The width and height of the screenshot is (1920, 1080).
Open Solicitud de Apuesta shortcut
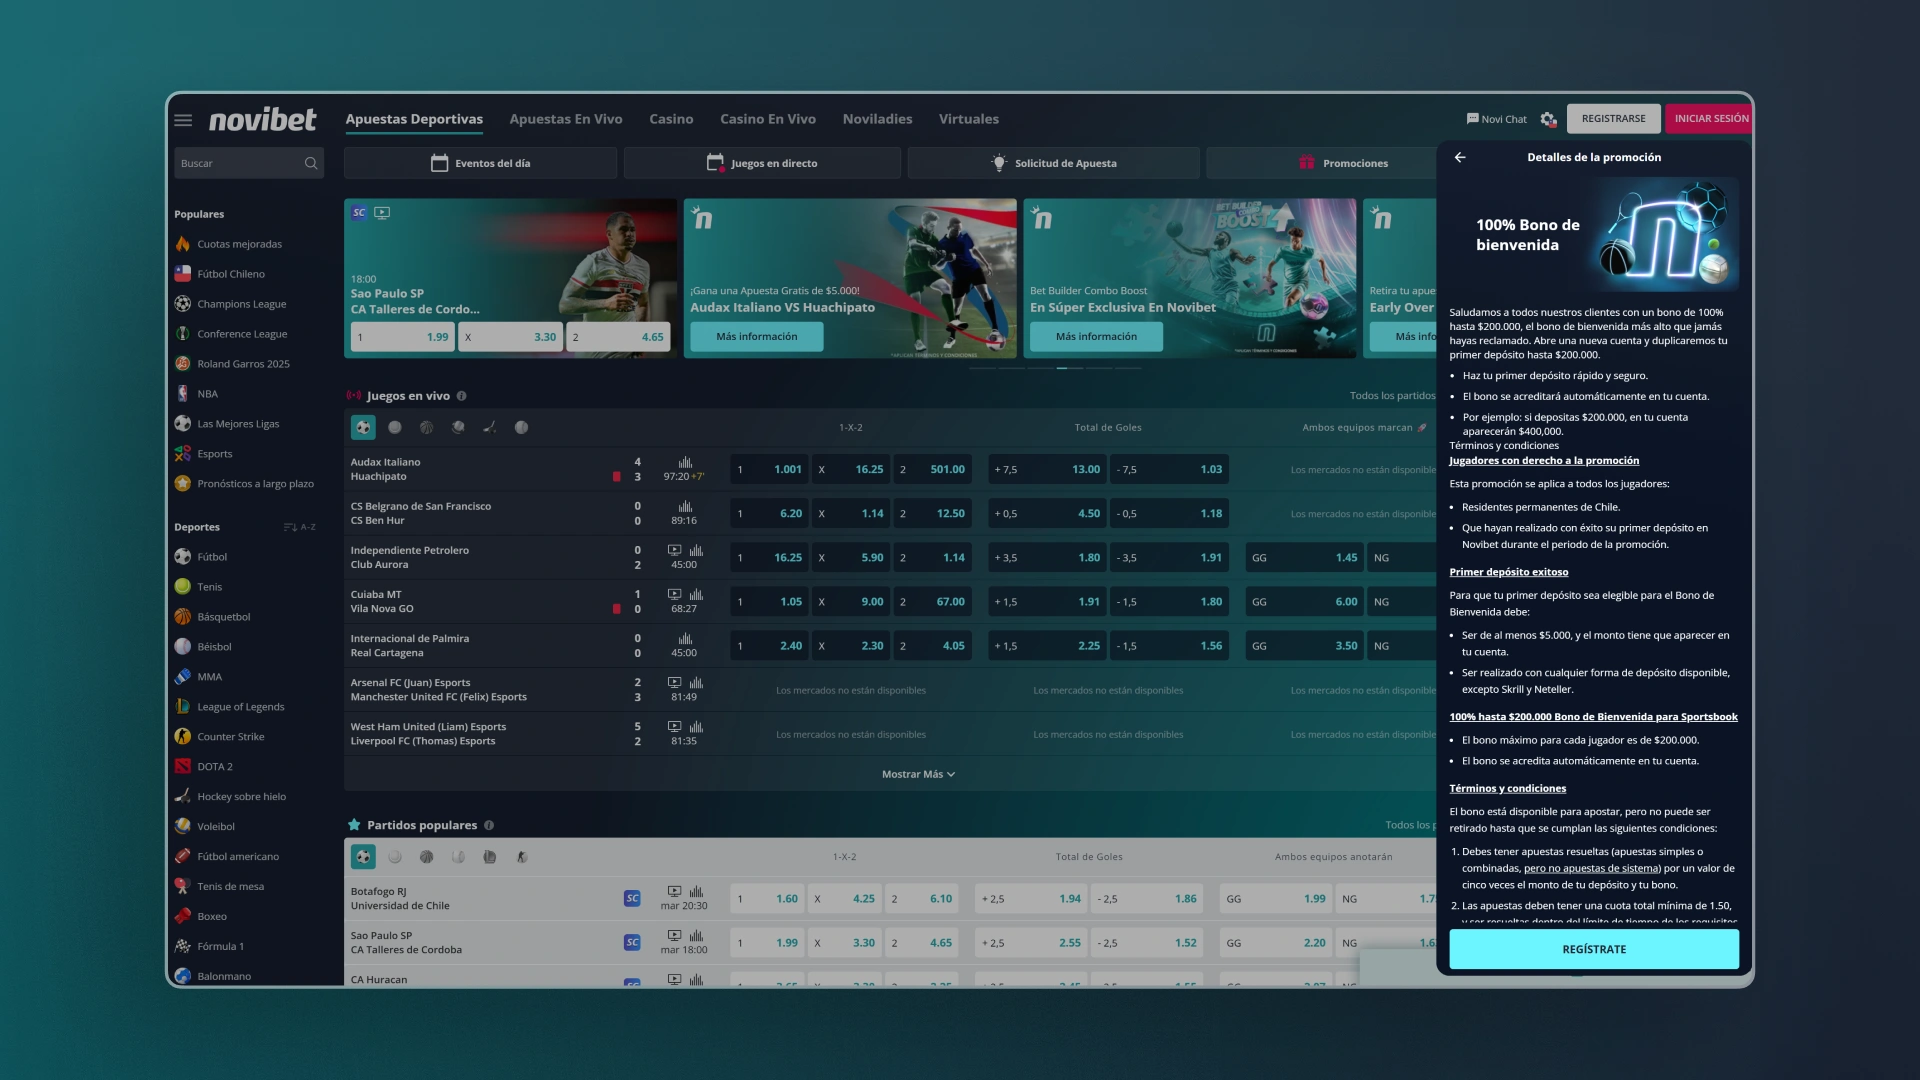tap(1053, 163)
